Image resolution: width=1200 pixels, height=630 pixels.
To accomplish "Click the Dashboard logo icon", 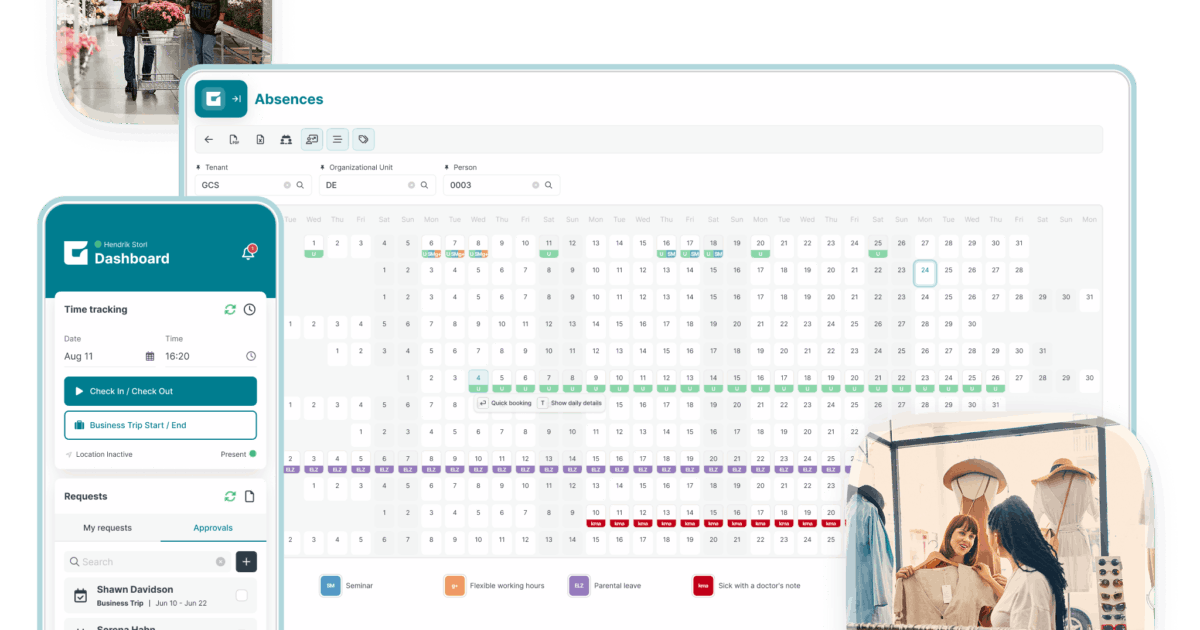I will 76,253.
